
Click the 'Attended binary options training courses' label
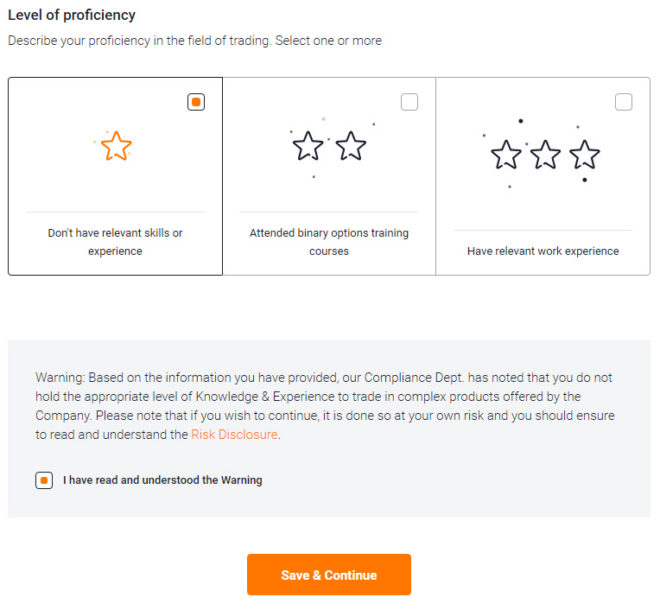point(329,242)
